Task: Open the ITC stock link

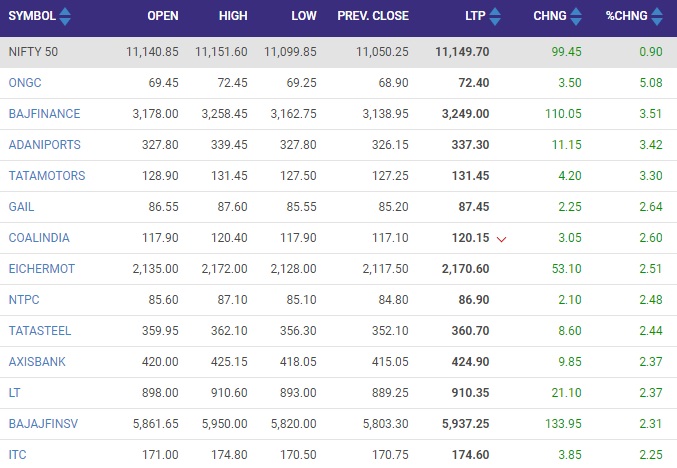Action: pyautogui.click(x=17, y=455)
